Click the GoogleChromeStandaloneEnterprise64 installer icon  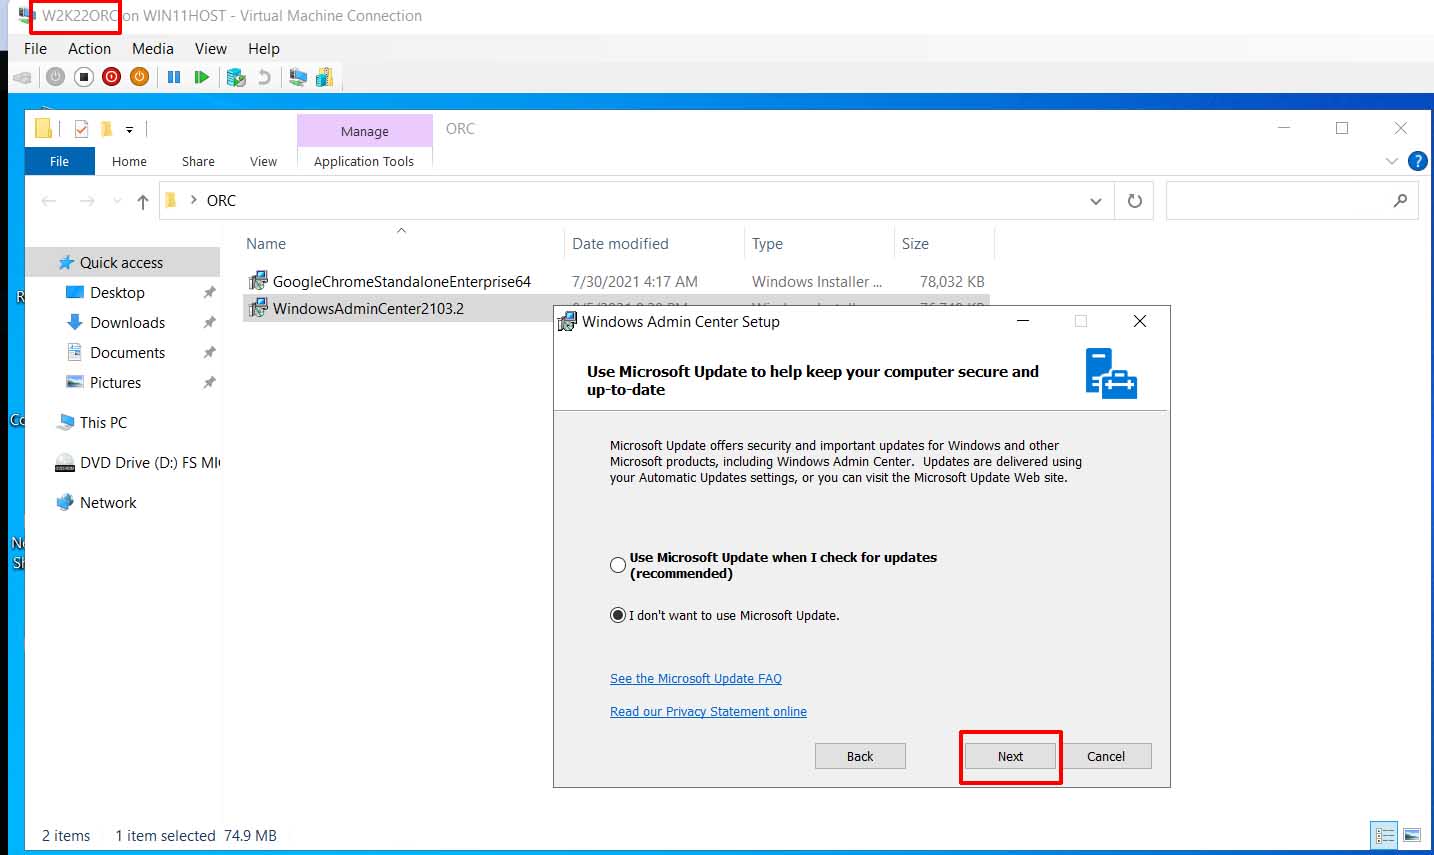point(258,280)
